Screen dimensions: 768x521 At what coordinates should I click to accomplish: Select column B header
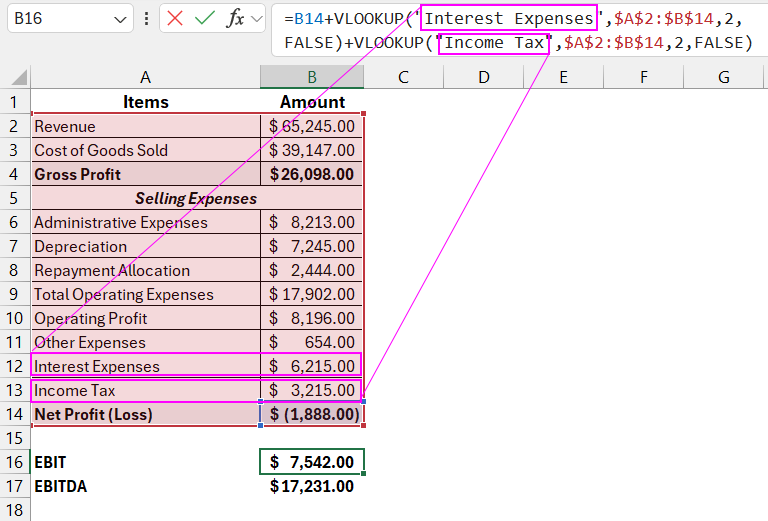[312, 77]
